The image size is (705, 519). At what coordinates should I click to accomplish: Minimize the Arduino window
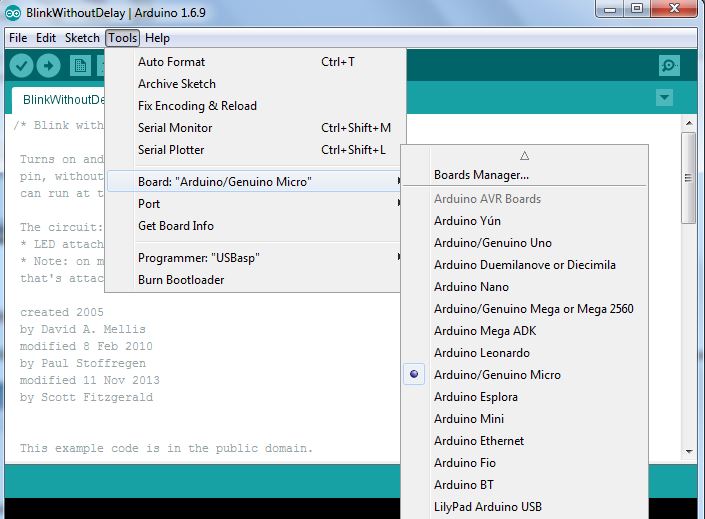(x=609, y=9)
